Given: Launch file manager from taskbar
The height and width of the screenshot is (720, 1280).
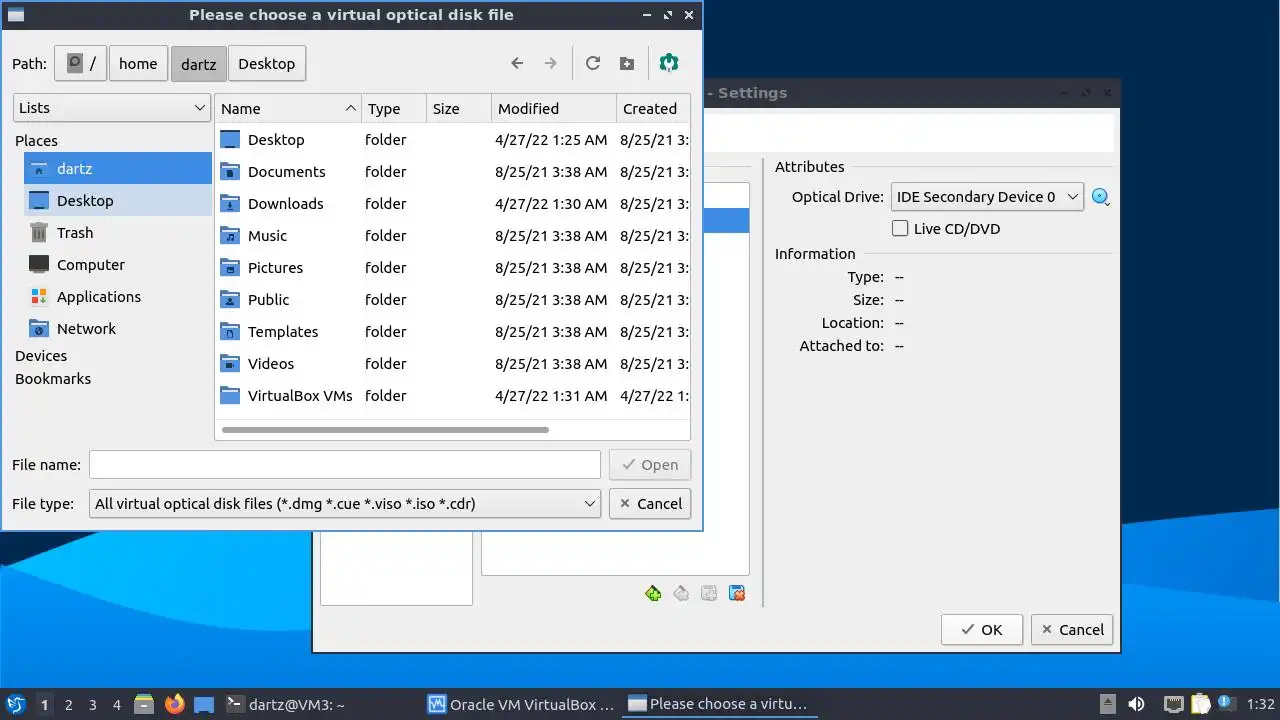Looking at the screenshot, I should [143, 704].
